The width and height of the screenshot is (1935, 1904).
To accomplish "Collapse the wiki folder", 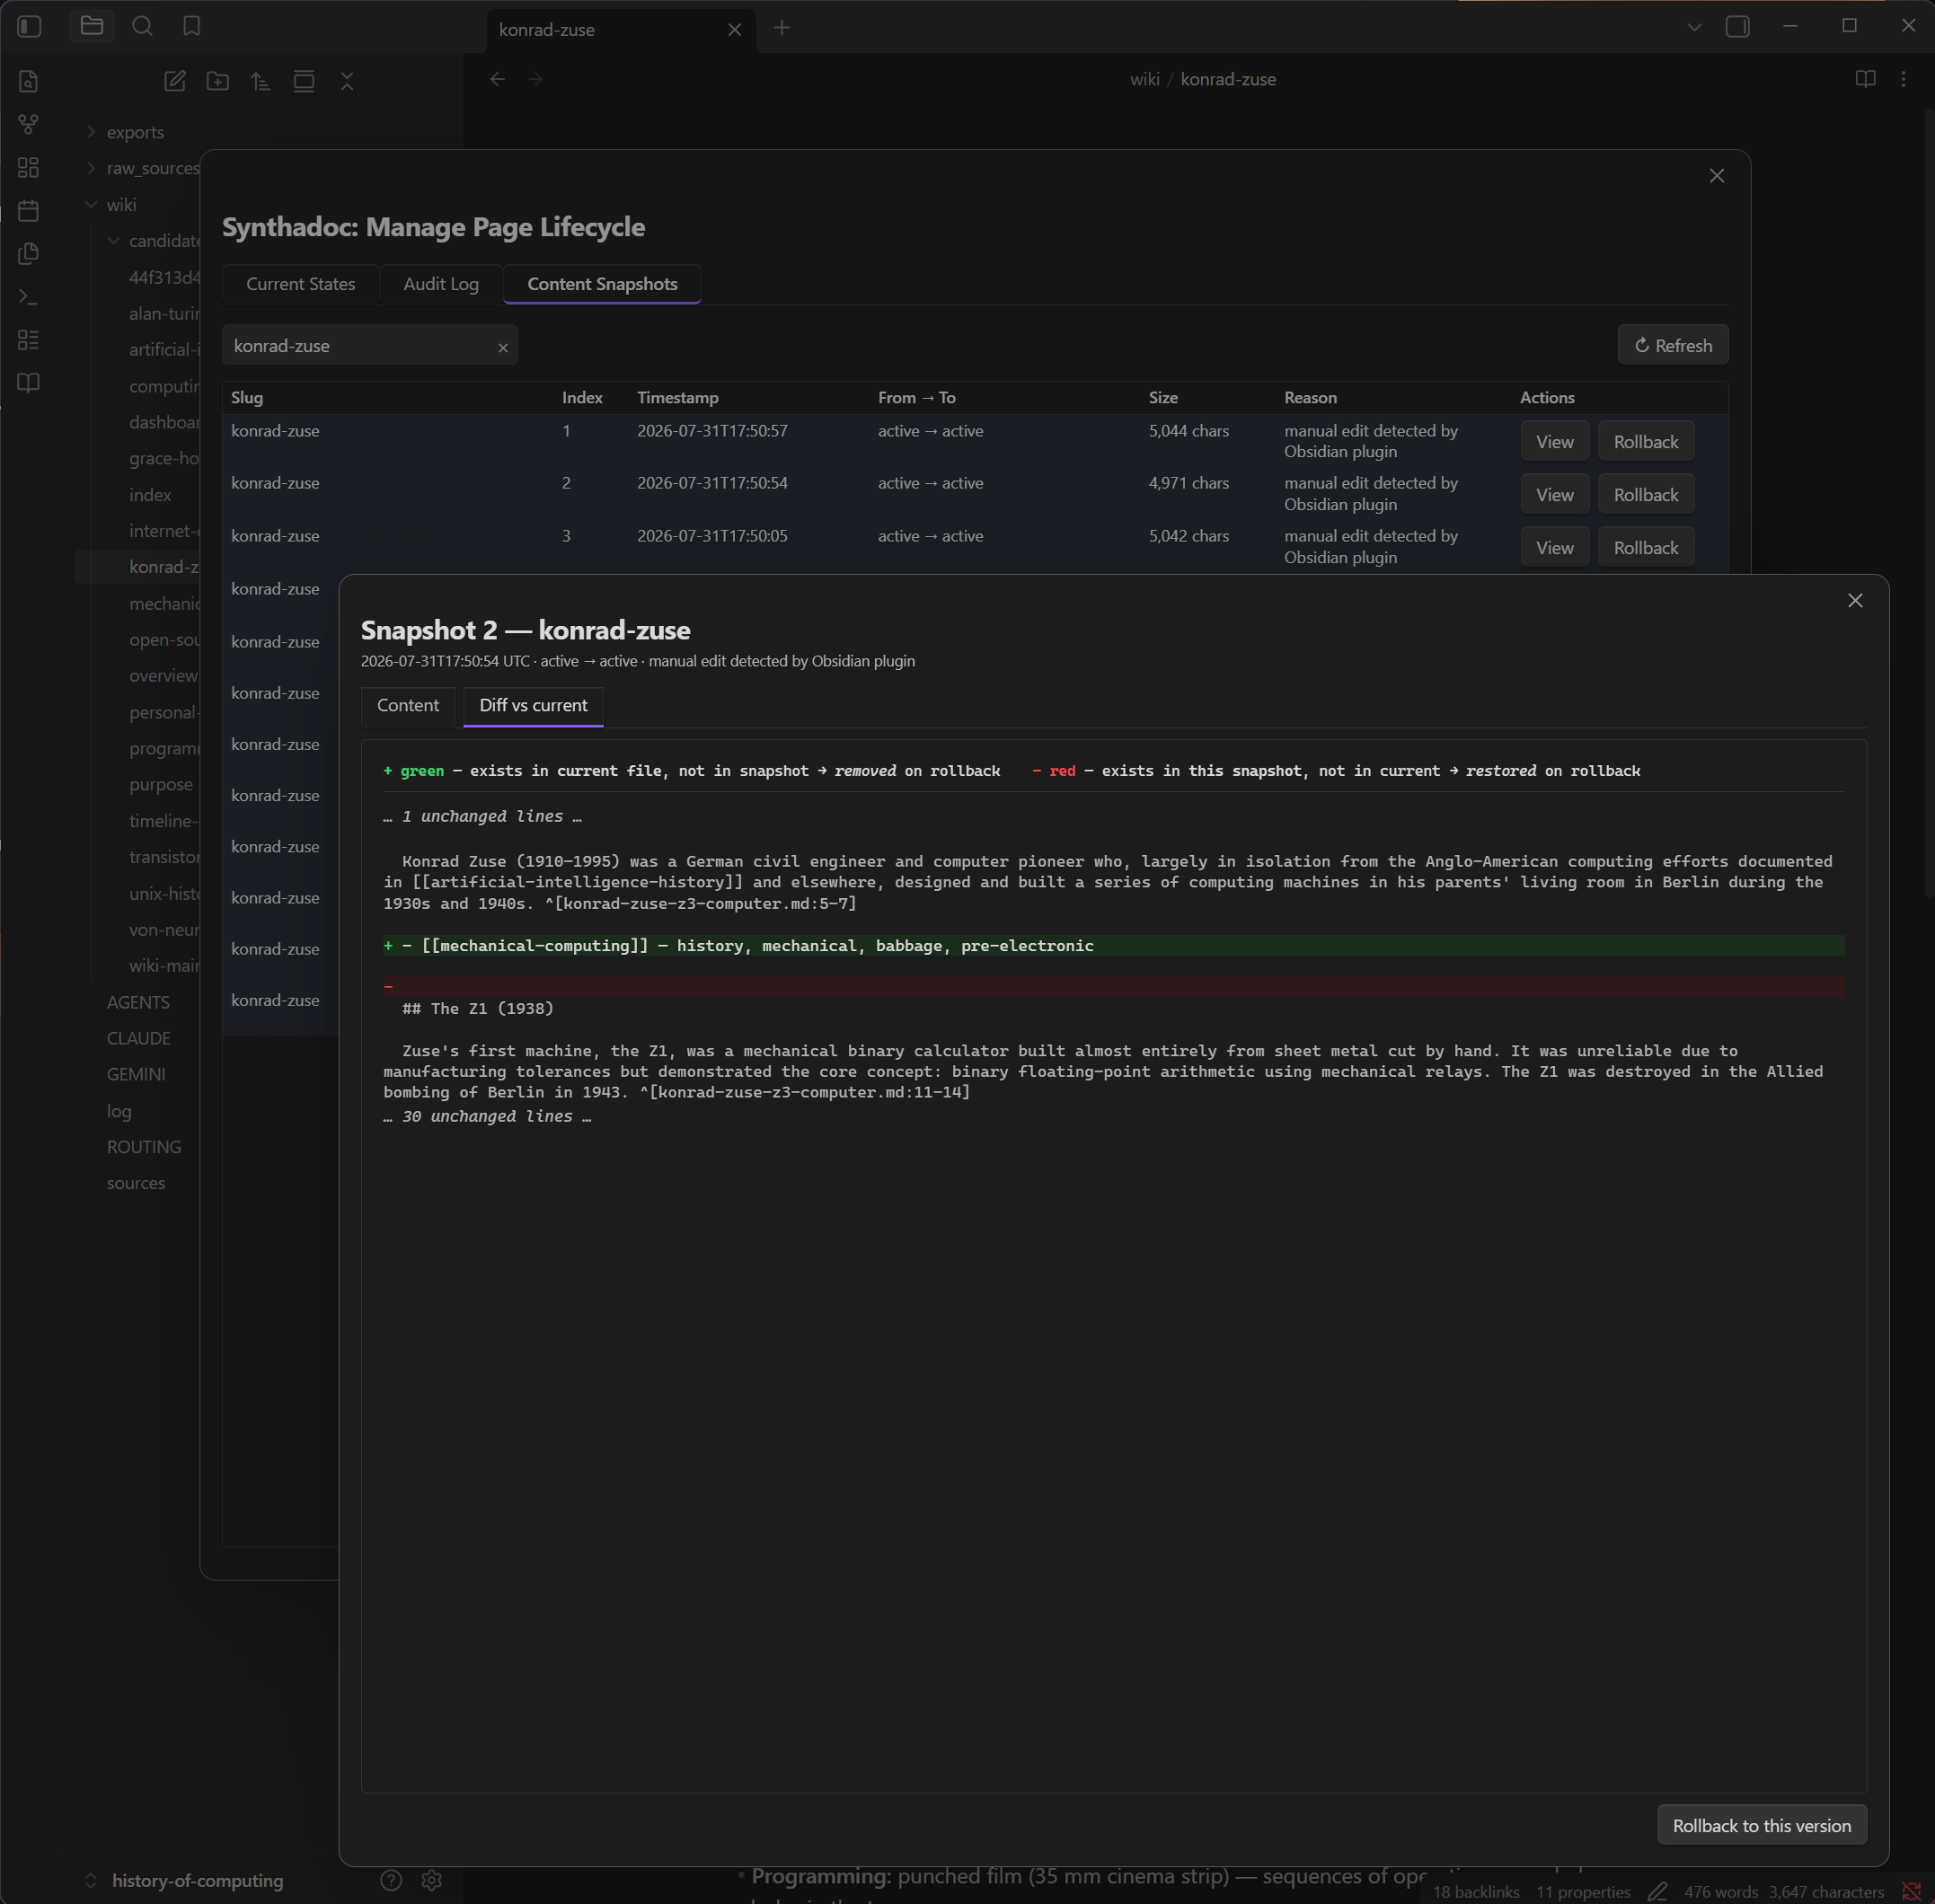I will pos(91,204).
